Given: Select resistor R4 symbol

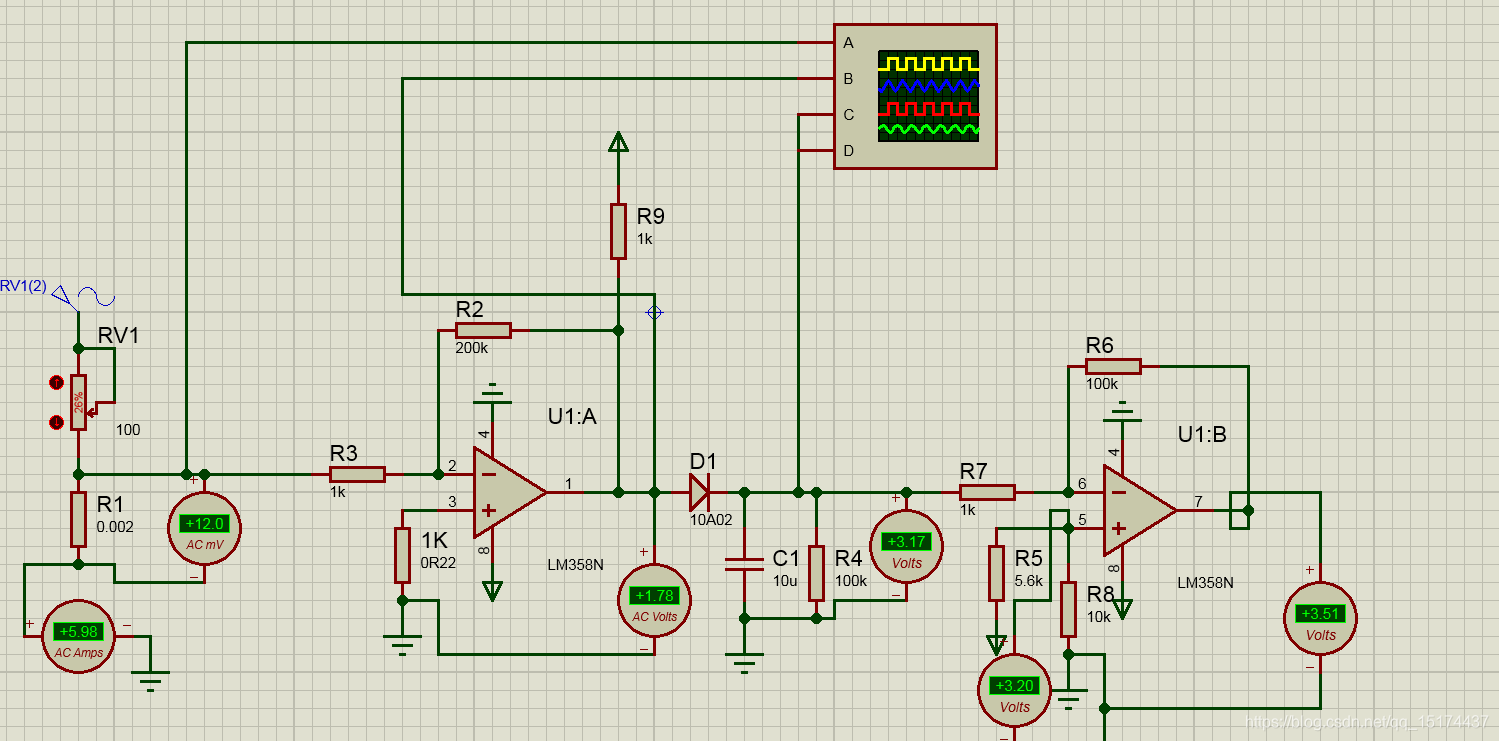Looking at the screenshot, I should 816,573.
